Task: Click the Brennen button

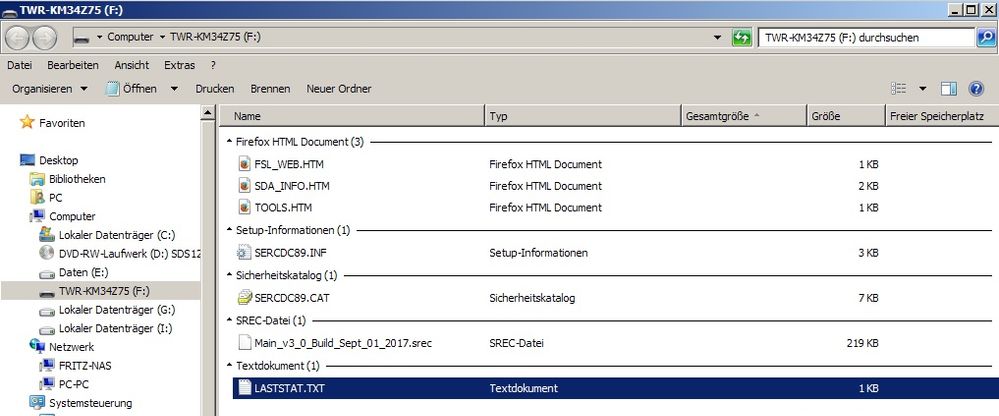Action: [270, 89]
